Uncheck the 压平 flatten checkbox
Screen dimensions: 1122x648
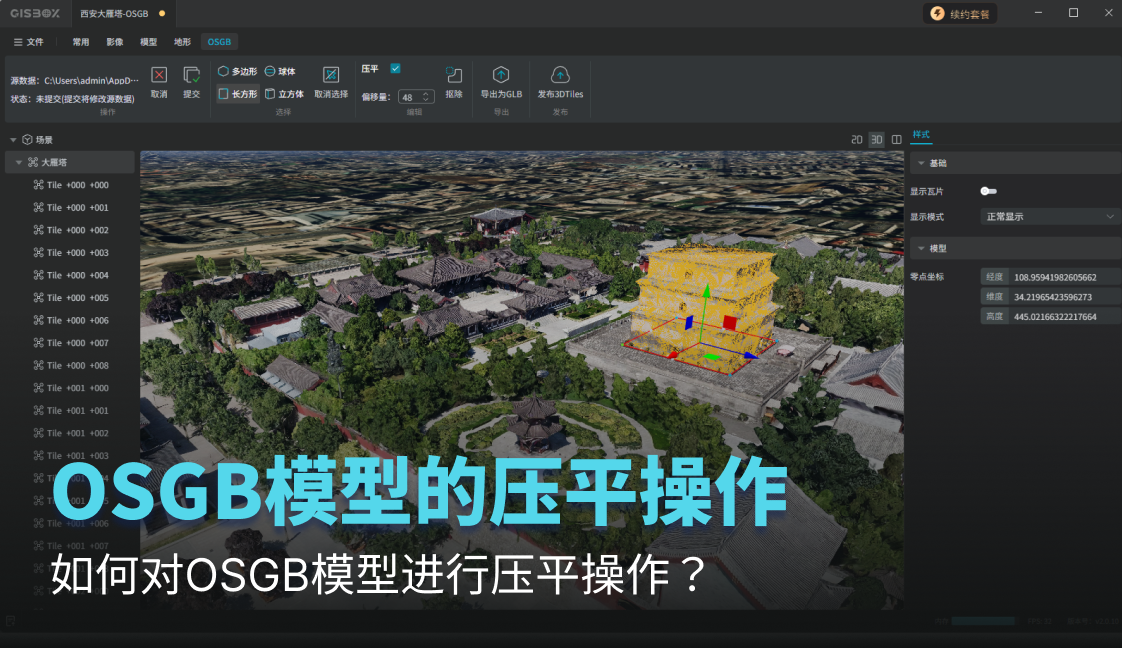tap(396, 69)
